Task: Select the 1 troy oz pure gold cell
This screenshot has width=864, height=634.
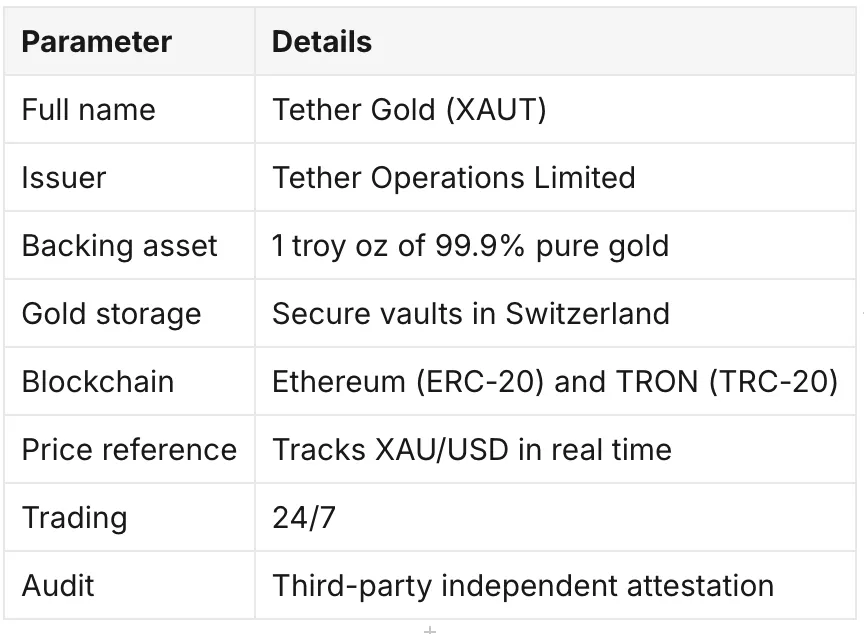Action: [555, 245]
